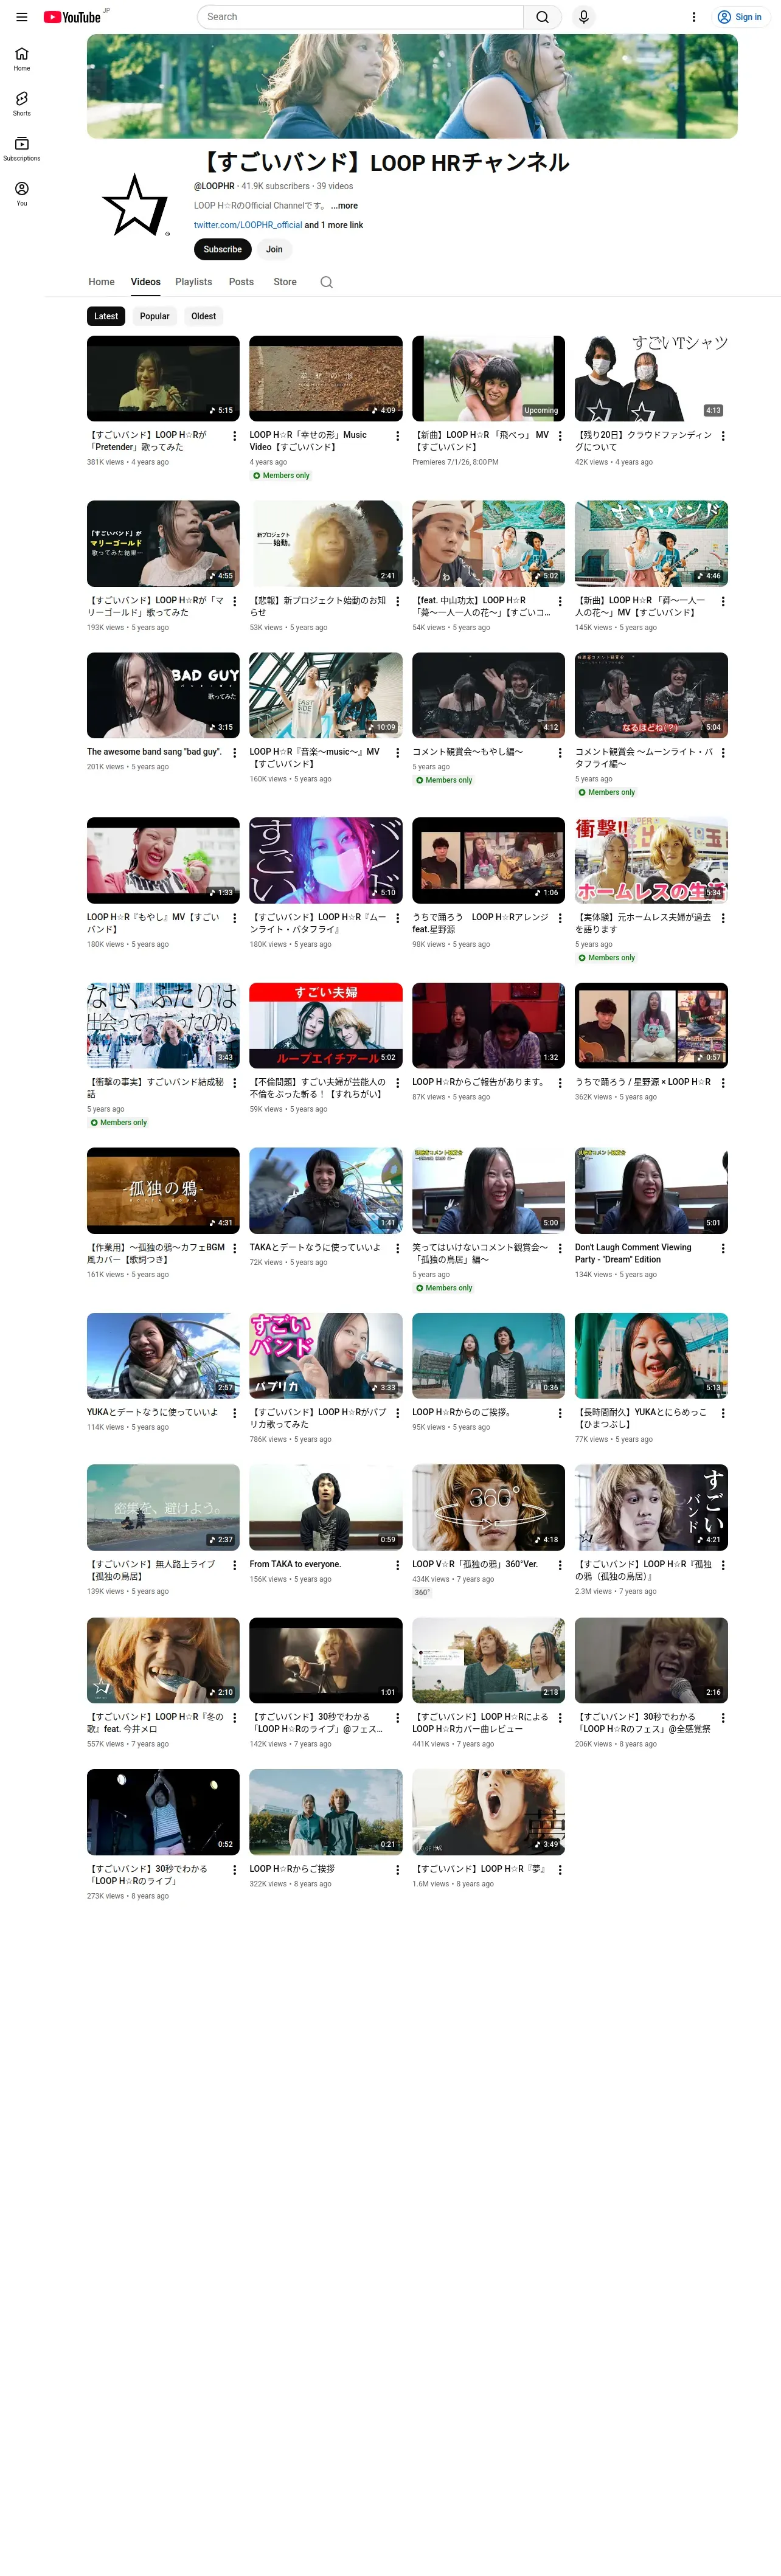Open the You section in the sidebar
This screenshot has width=781, height=2576.
coord(22,194)
